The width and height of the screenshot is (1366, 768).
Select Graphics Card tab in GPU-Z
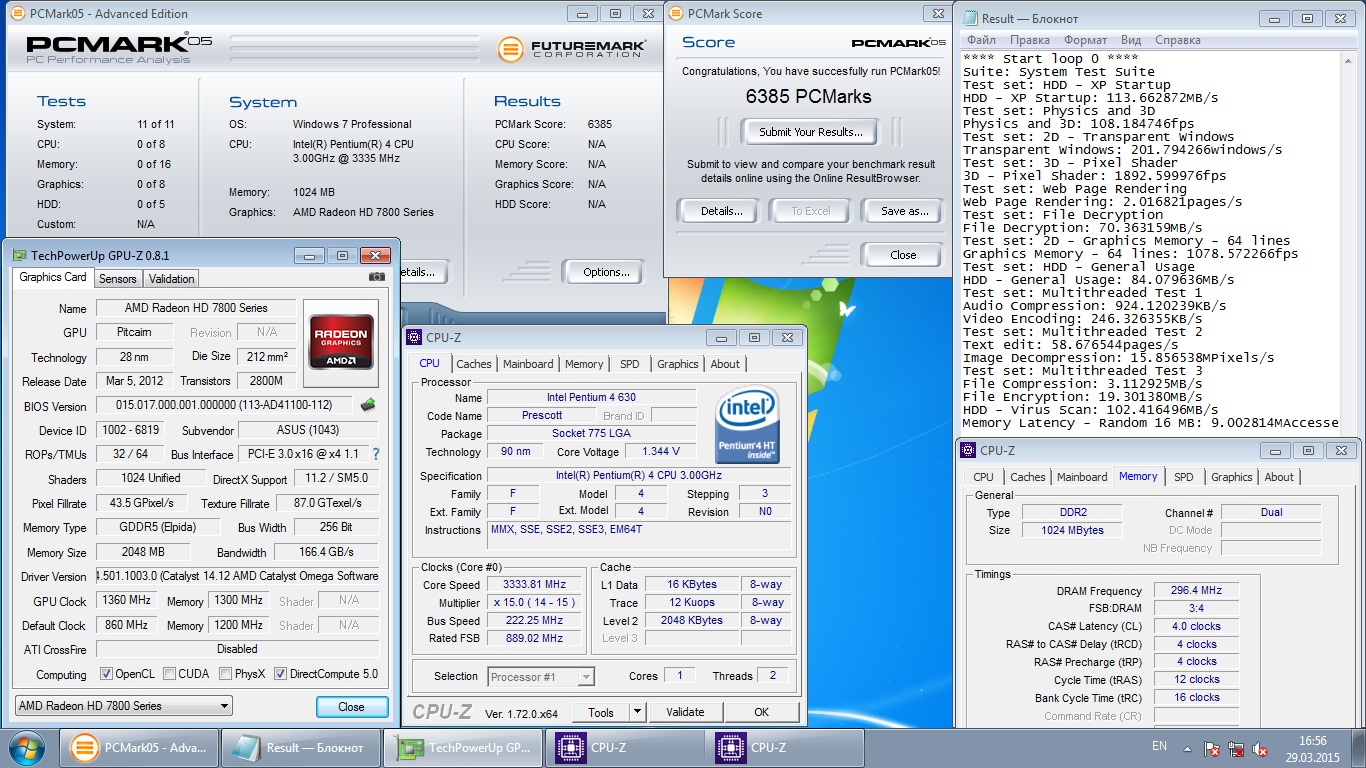(53, 277)
